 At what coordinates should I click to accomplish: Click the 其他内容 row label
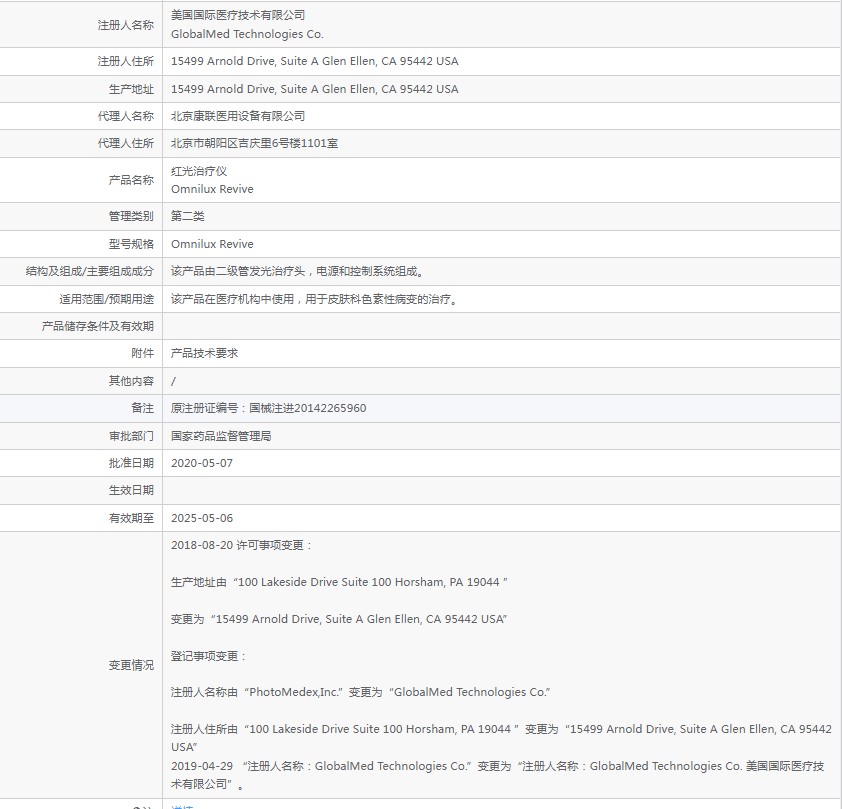(x=131, y=381)
